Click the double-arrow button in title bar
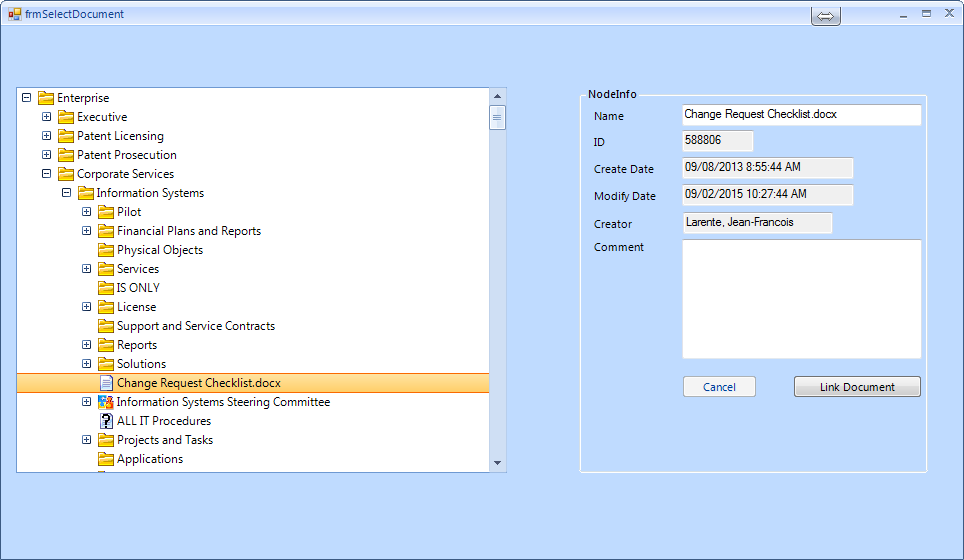964x560 pixels. (826, 16)
